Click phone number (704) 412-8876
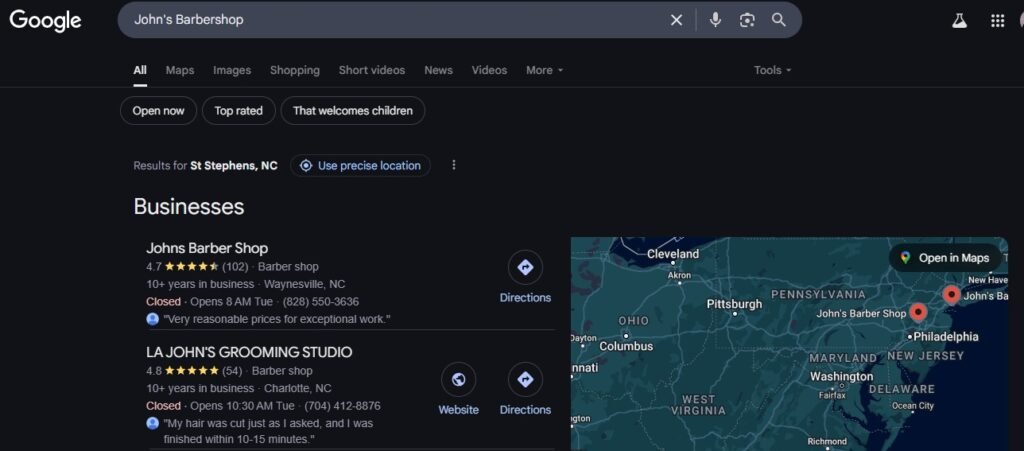The height and width of the screenshot is (451, 1024). (342, 406)
